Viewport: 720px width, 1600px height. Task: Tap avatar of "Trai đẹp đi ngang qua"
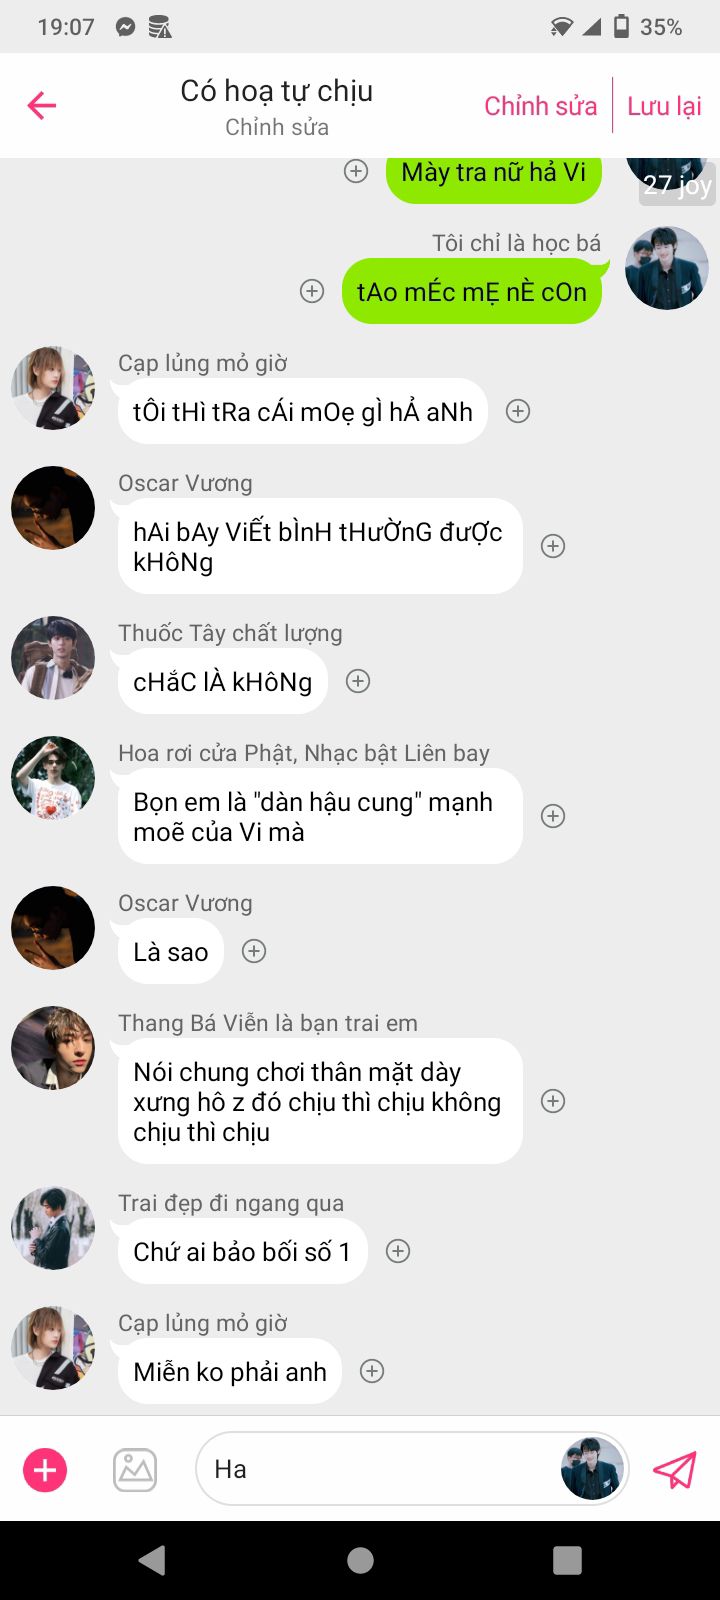[x=53, y=1228]
